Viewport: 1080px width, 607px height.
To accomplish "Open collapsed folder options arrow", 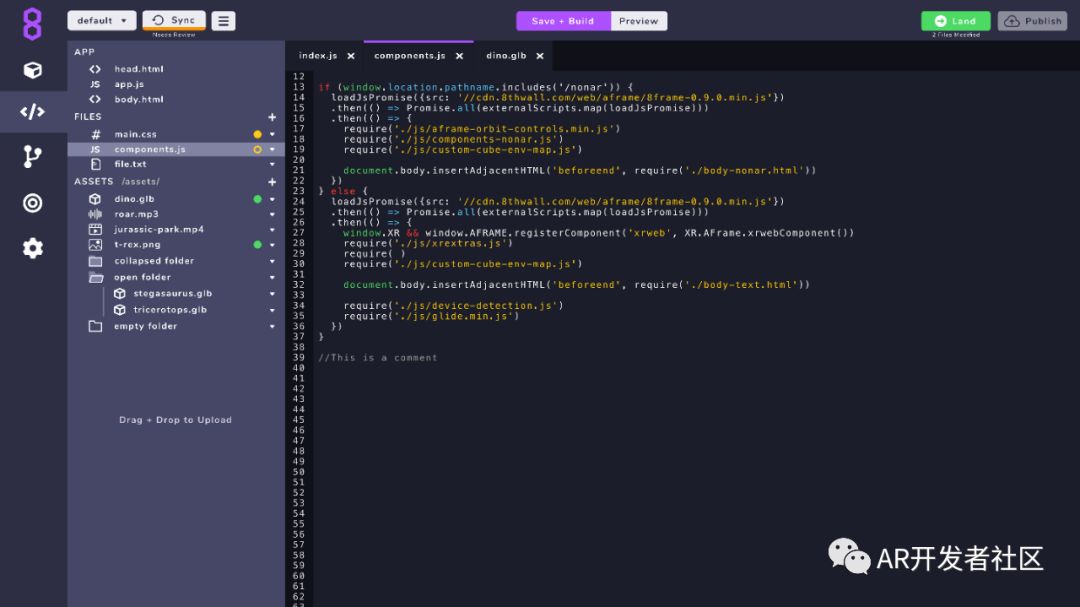I will (x=272, y=261).
